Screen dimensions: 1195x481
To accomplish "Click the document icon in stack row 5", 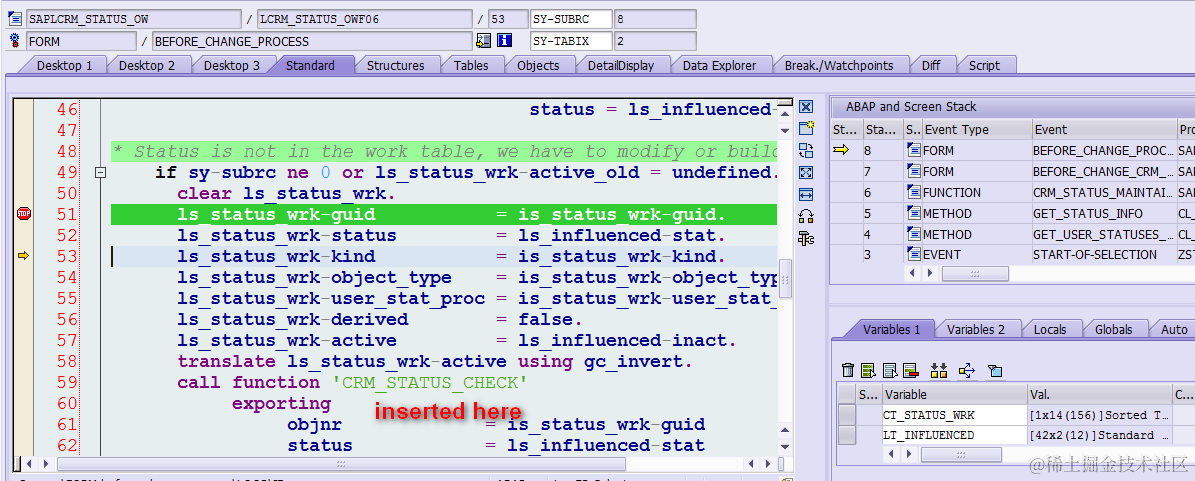I will click(913, 213).
